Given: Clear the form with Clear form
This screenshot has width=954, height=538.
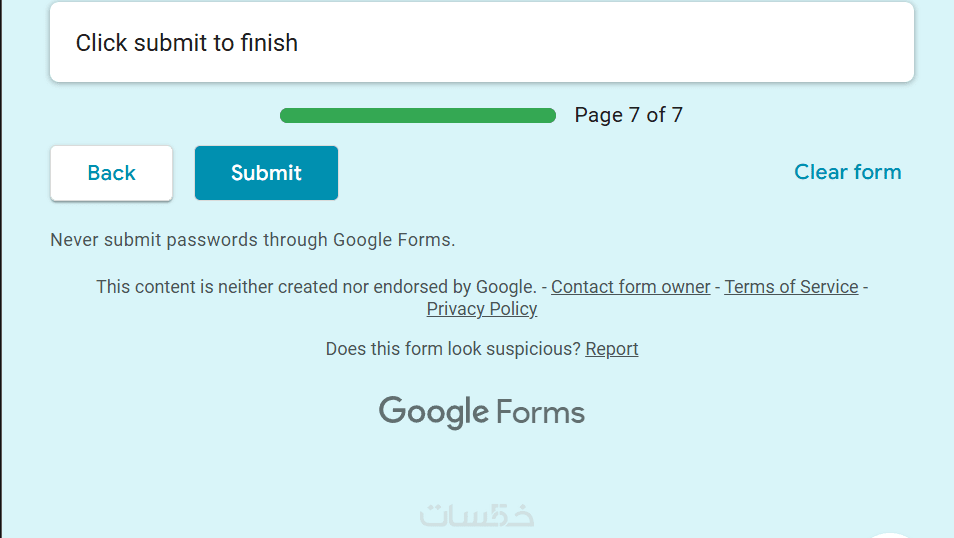Looking at the screenshot, I should 847,172.
